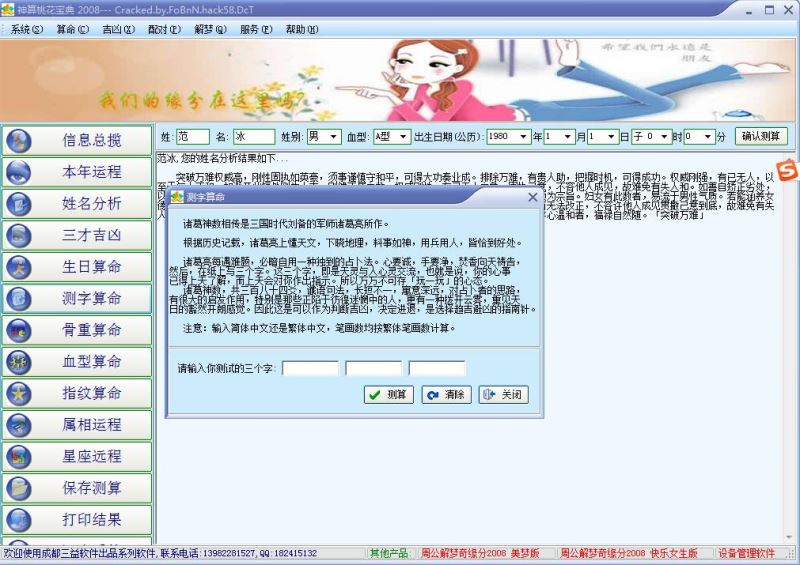Select 星座运程 in the sidebar
The height and width of the screenshot is (565, 800).
click(x=77, y=457)
